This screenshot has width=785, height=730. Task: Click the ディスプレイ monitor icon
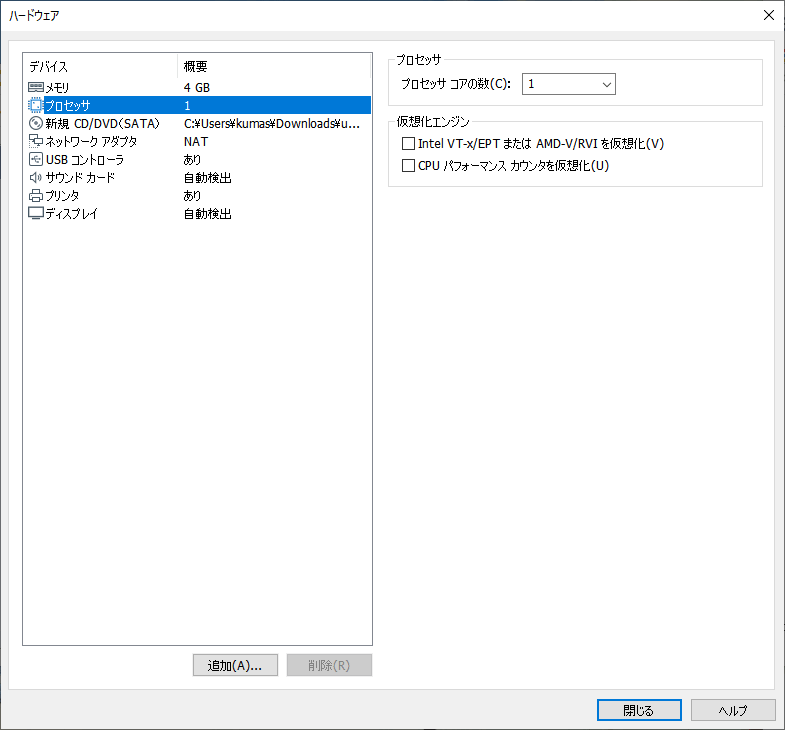36,214
